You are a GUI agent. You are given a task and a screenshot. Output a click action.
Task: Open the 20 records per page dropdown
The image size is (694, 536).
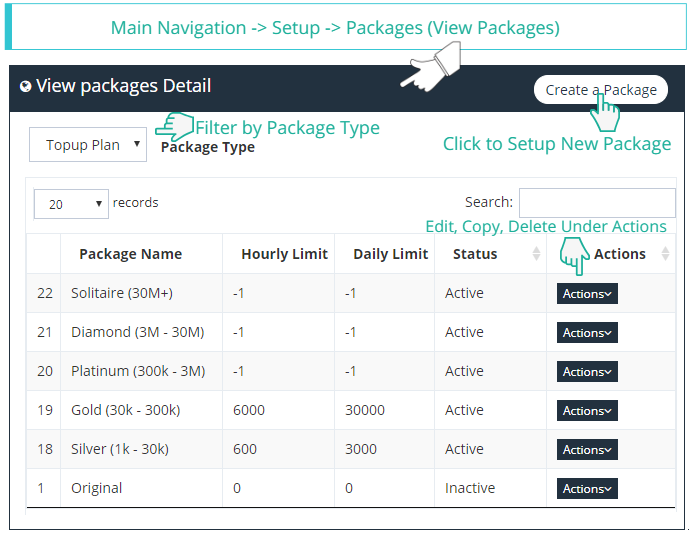71,204
